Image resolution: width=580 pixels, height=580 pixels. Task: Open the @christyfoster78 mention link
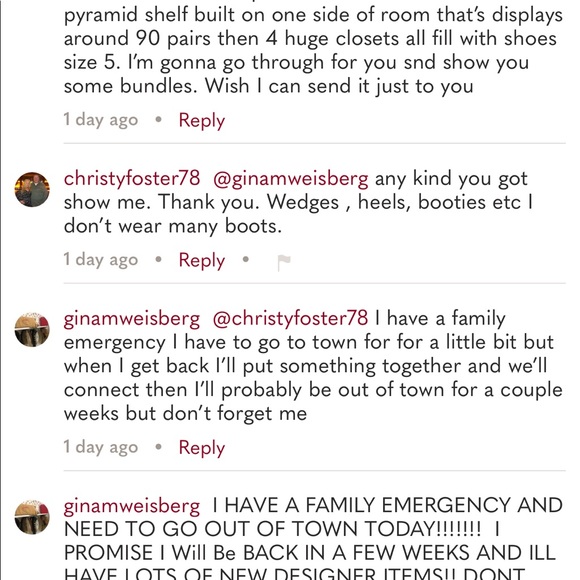[290, 319]
